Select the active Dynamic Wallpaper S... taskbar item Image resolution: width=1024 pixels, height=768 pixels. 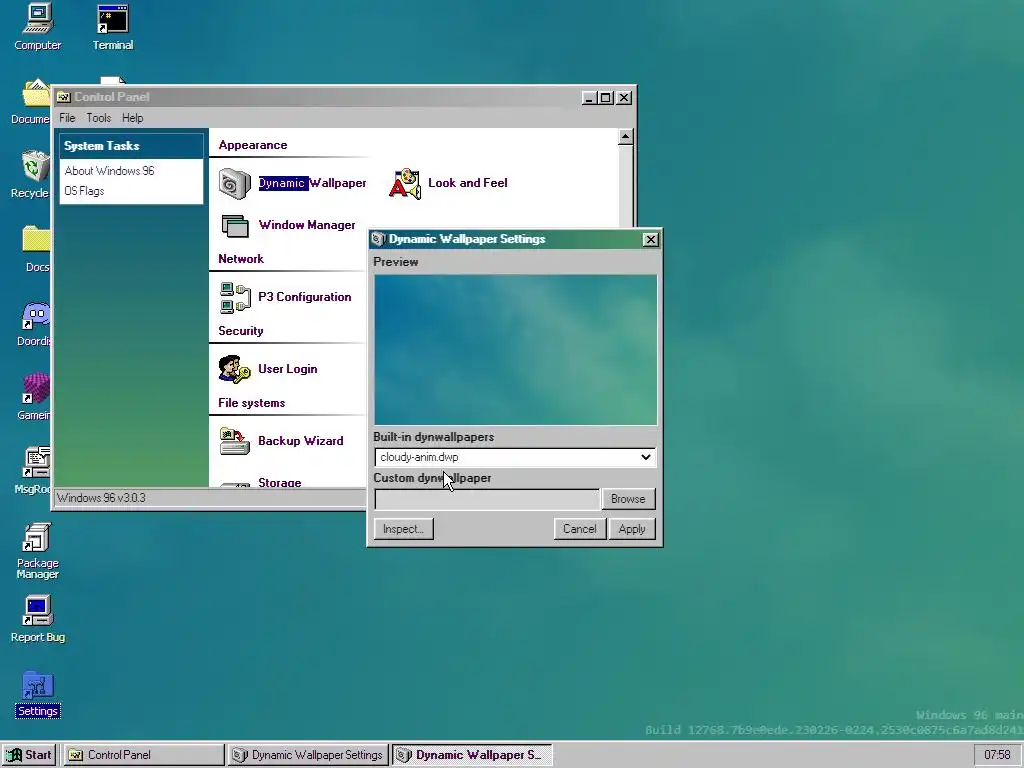[x=472, y=755]
